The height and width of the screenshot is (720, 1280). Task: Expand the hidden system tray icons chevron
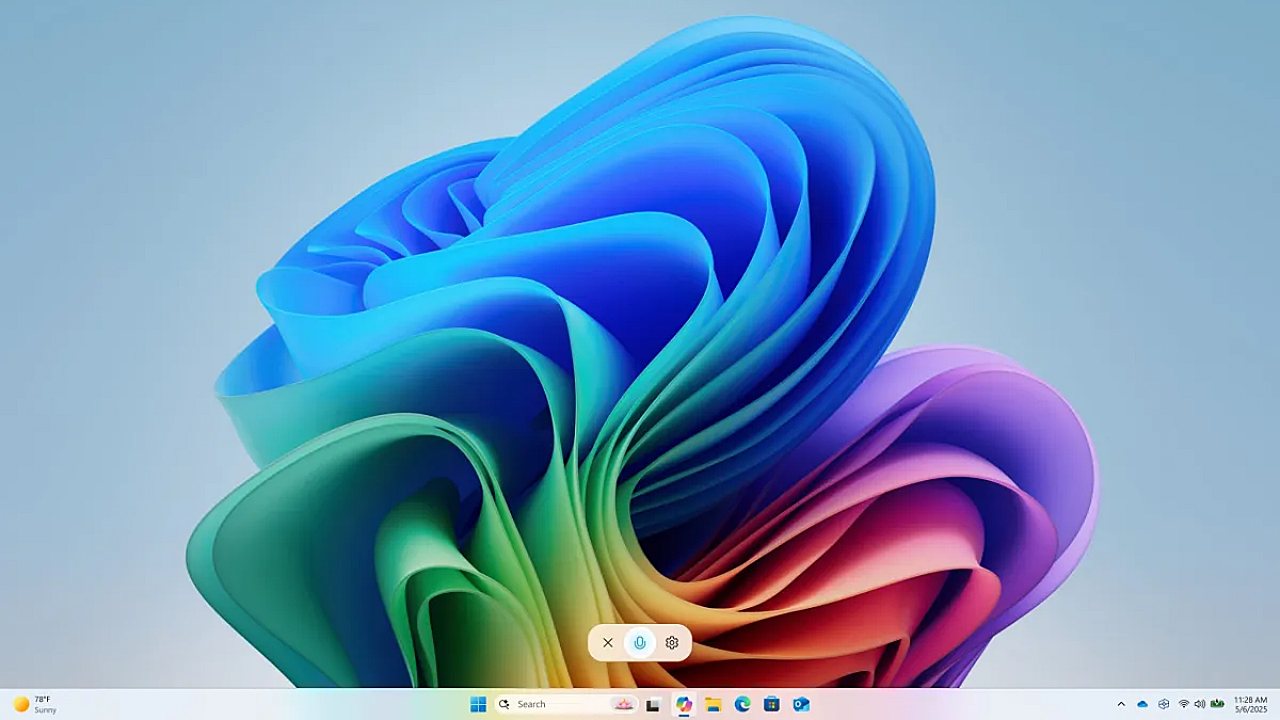pos(1121,704)
